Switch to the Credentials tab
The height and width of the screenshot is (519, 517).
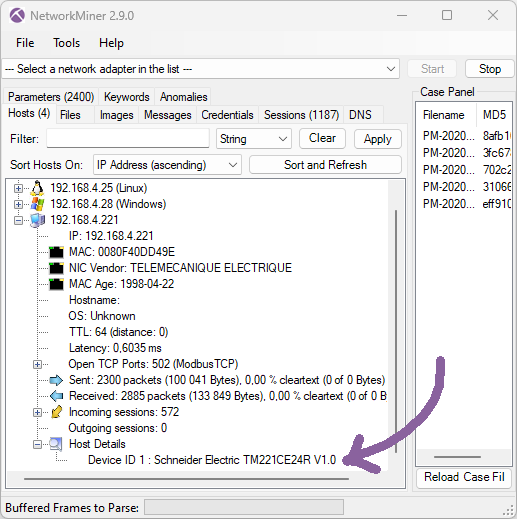(x=227, y=115)
